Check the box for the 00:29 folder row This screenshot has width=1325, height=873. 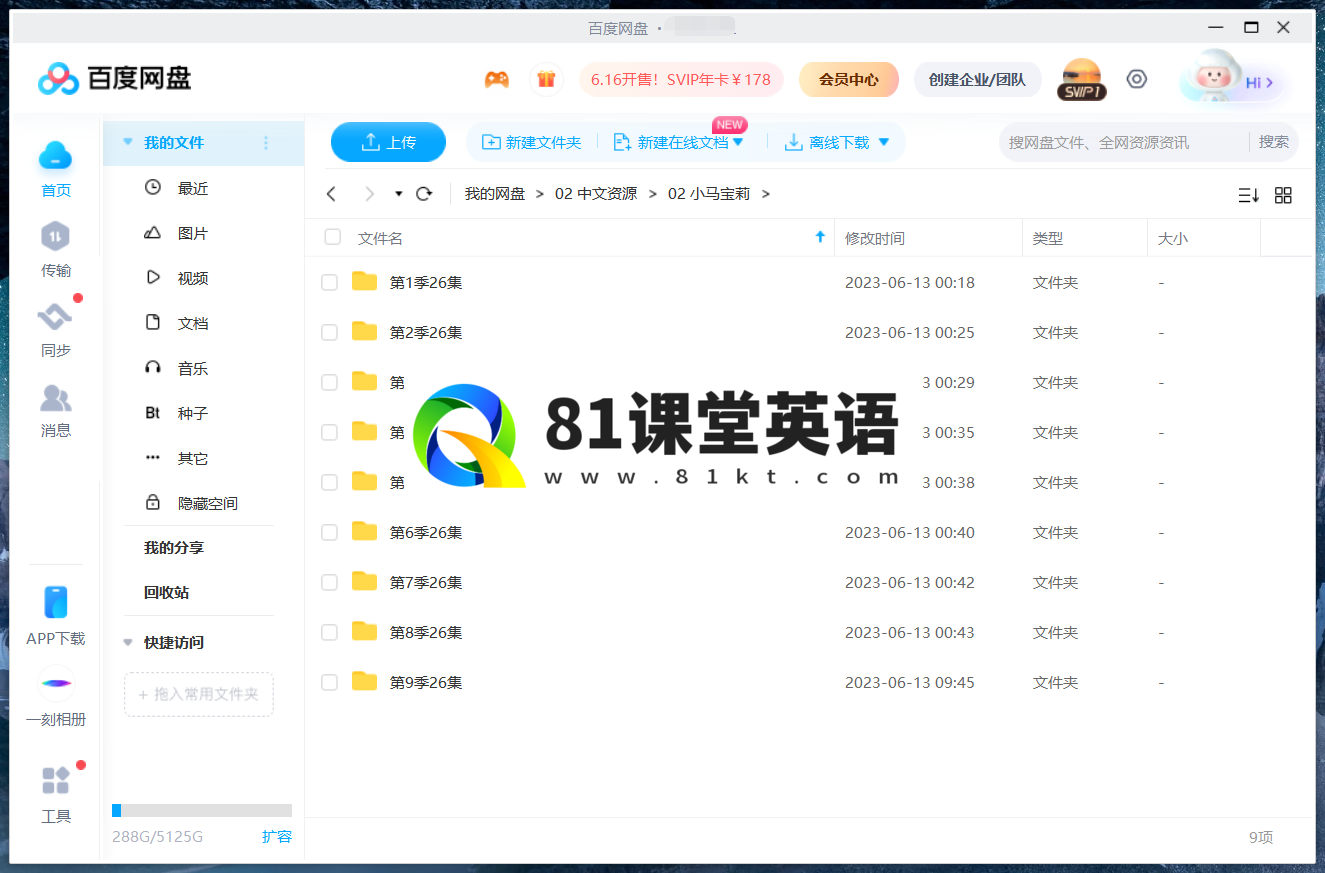click(x=329, y=383)
